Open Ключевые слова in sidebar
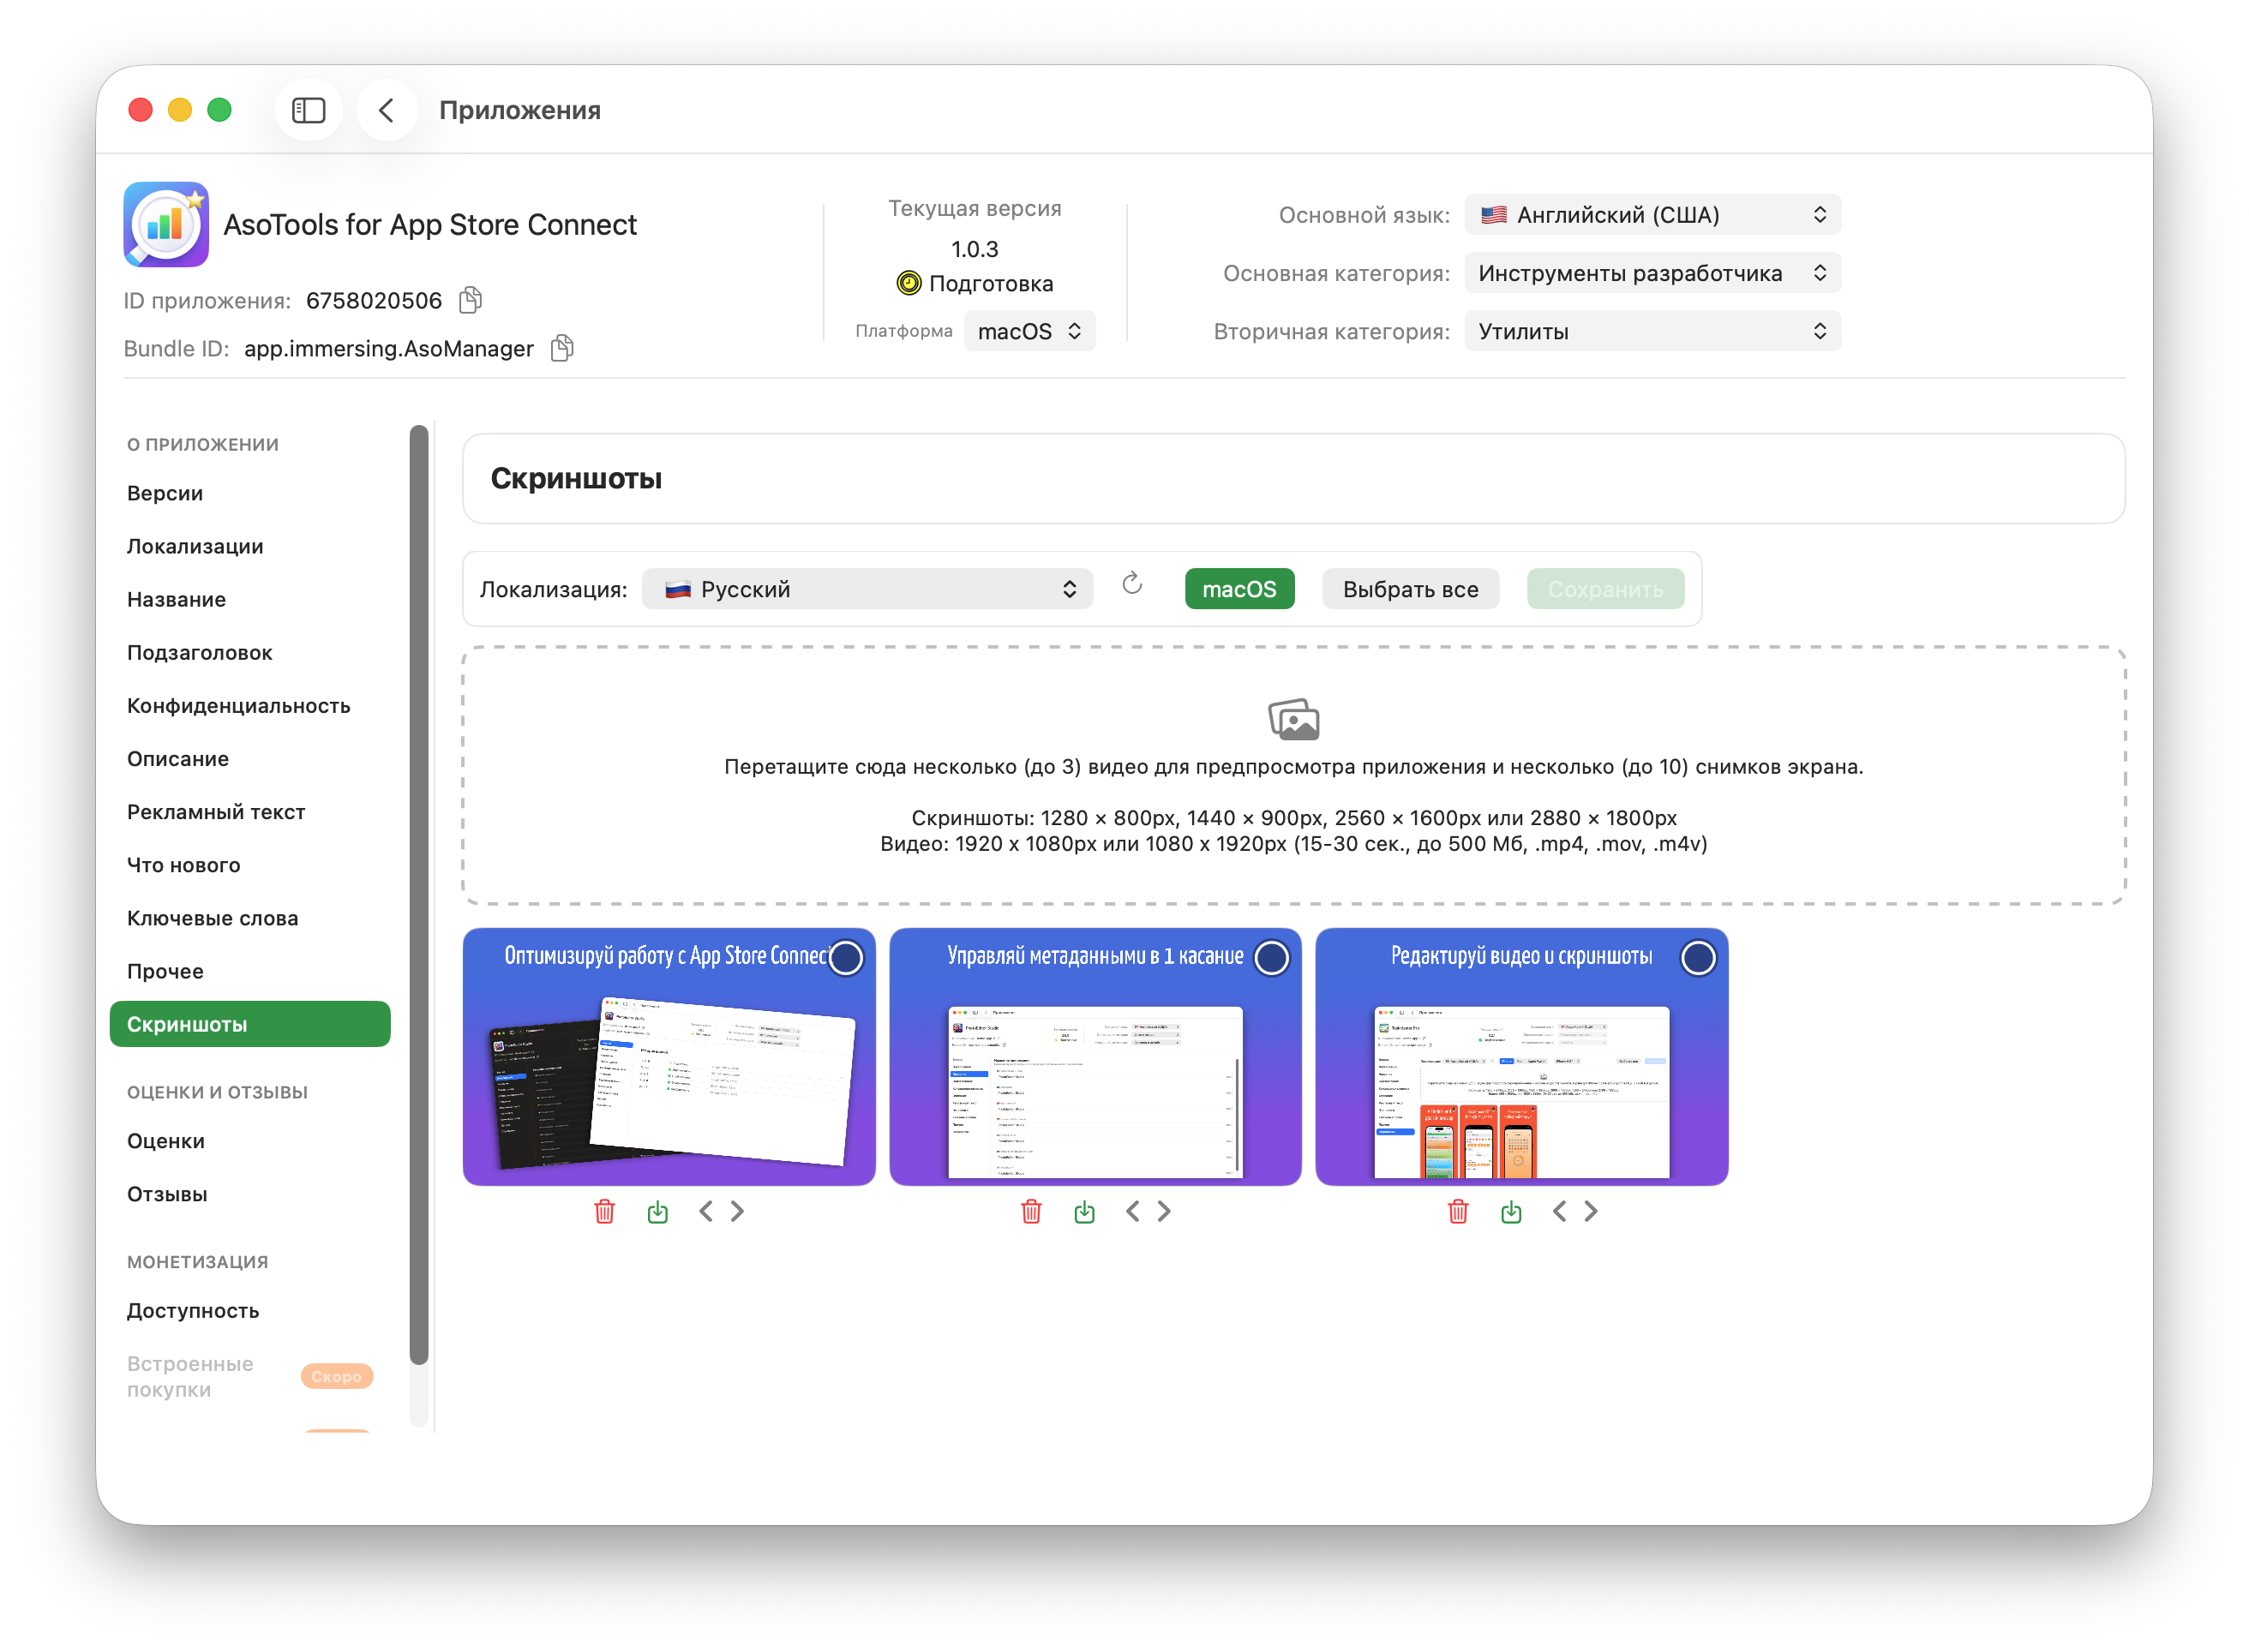 [213, 918]
